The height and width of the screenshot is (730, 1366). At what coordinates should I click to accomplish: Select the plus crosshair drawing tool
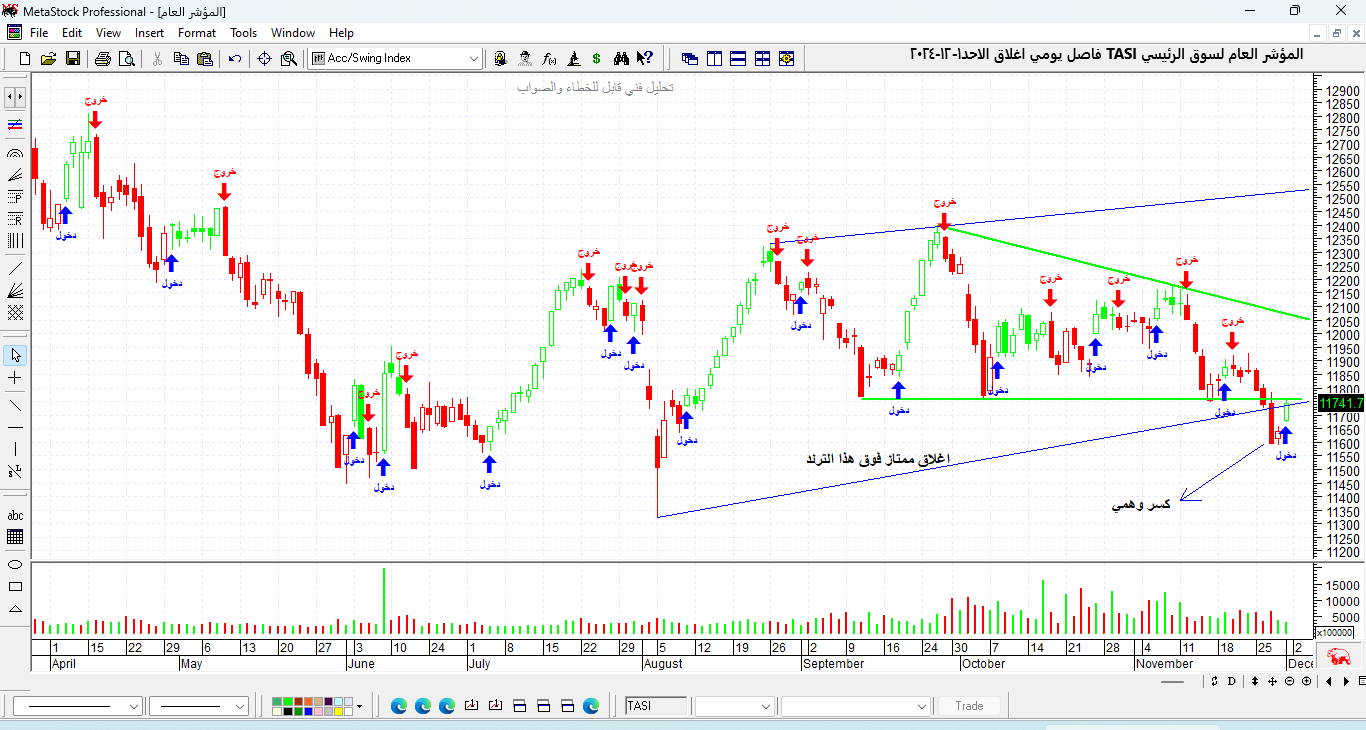pos(15,378)
